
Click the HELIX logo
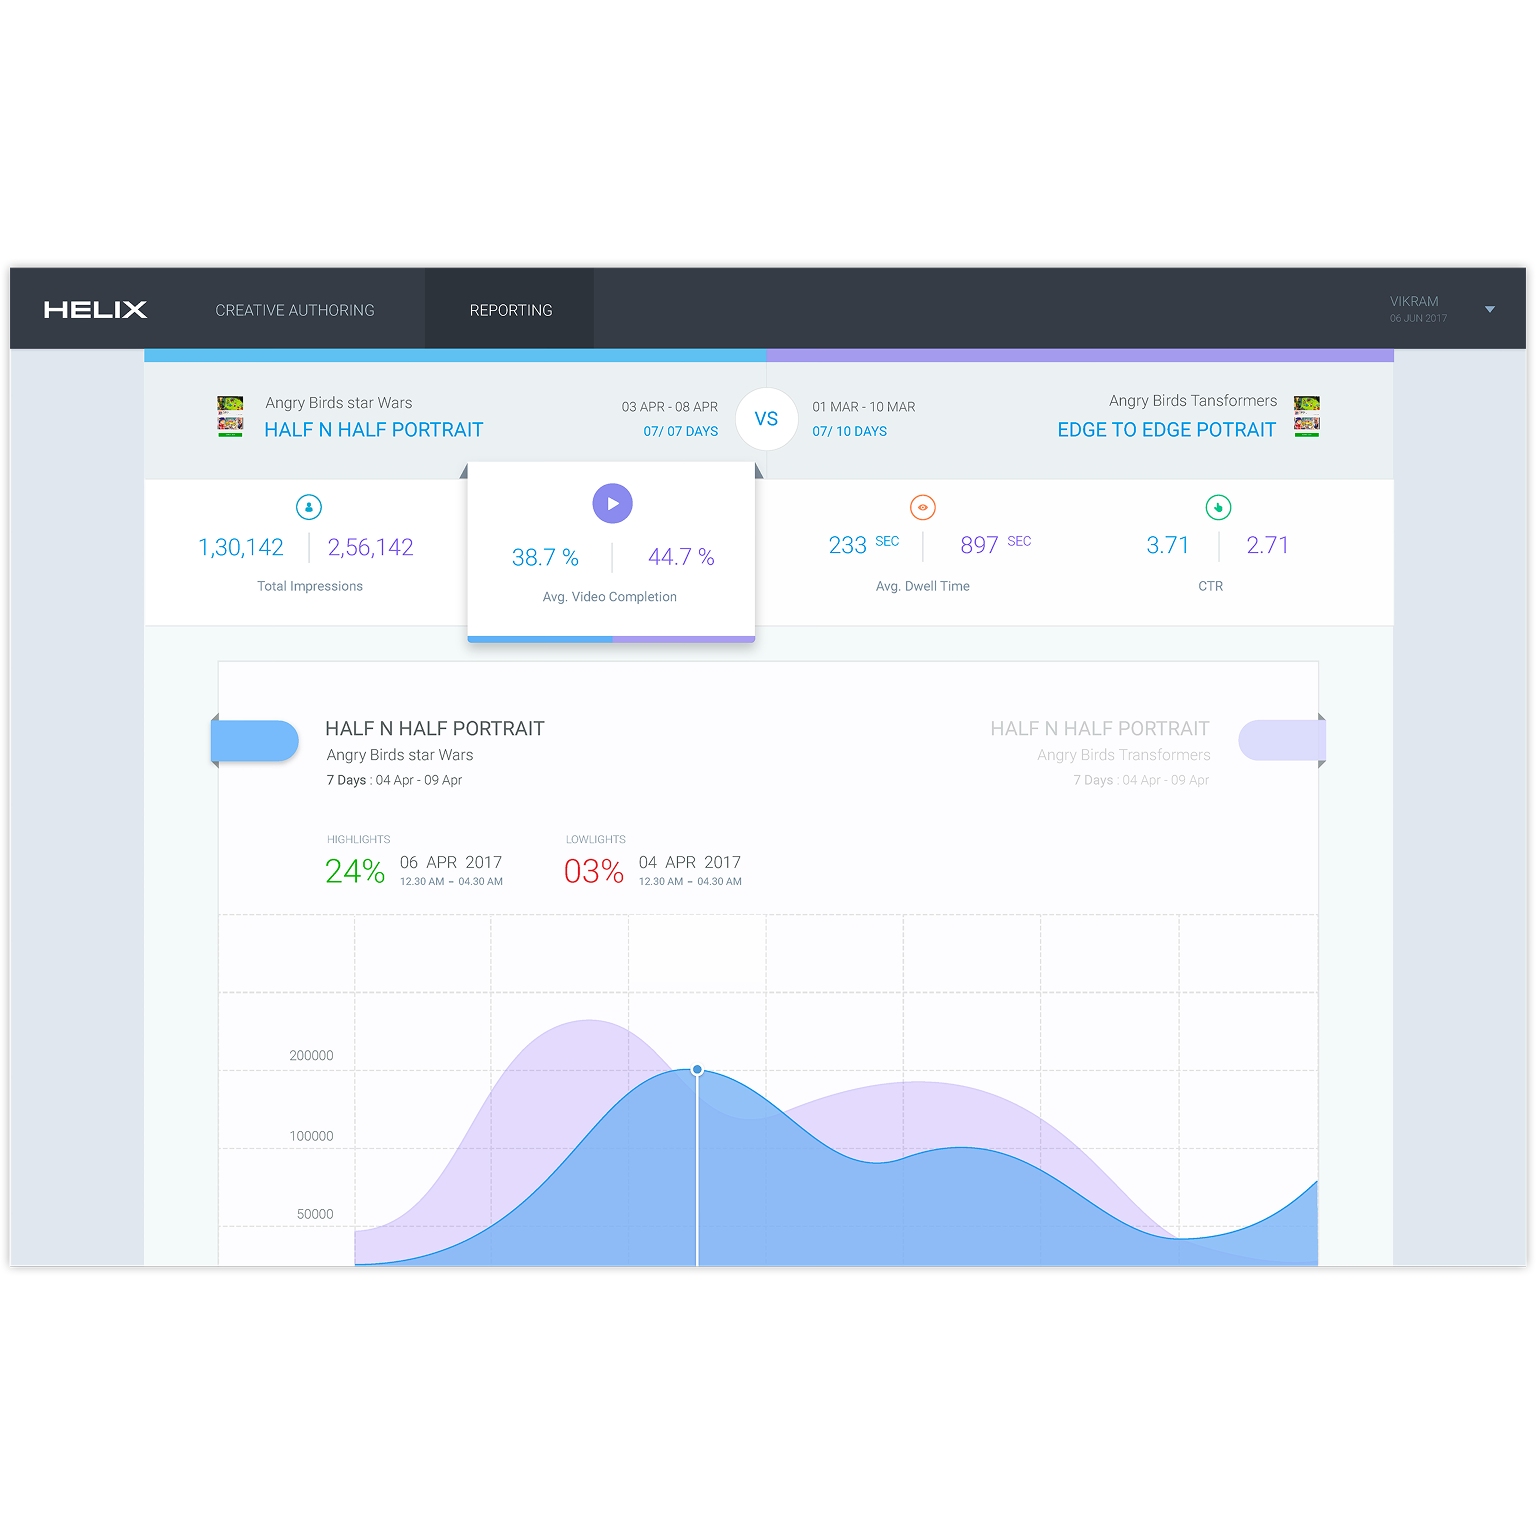click(95, 310)
